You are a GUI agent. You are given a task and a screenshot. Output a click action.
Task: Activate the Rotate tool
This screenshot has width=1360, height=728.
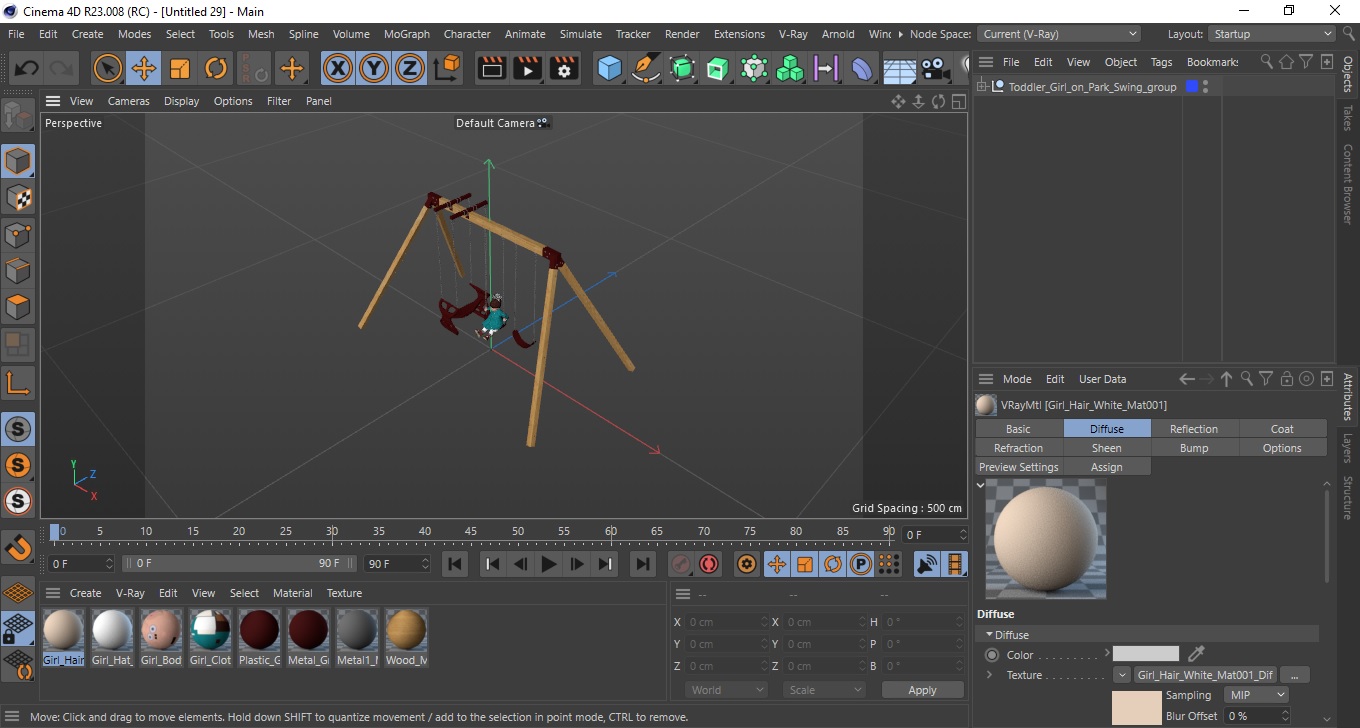click(216, 68)
